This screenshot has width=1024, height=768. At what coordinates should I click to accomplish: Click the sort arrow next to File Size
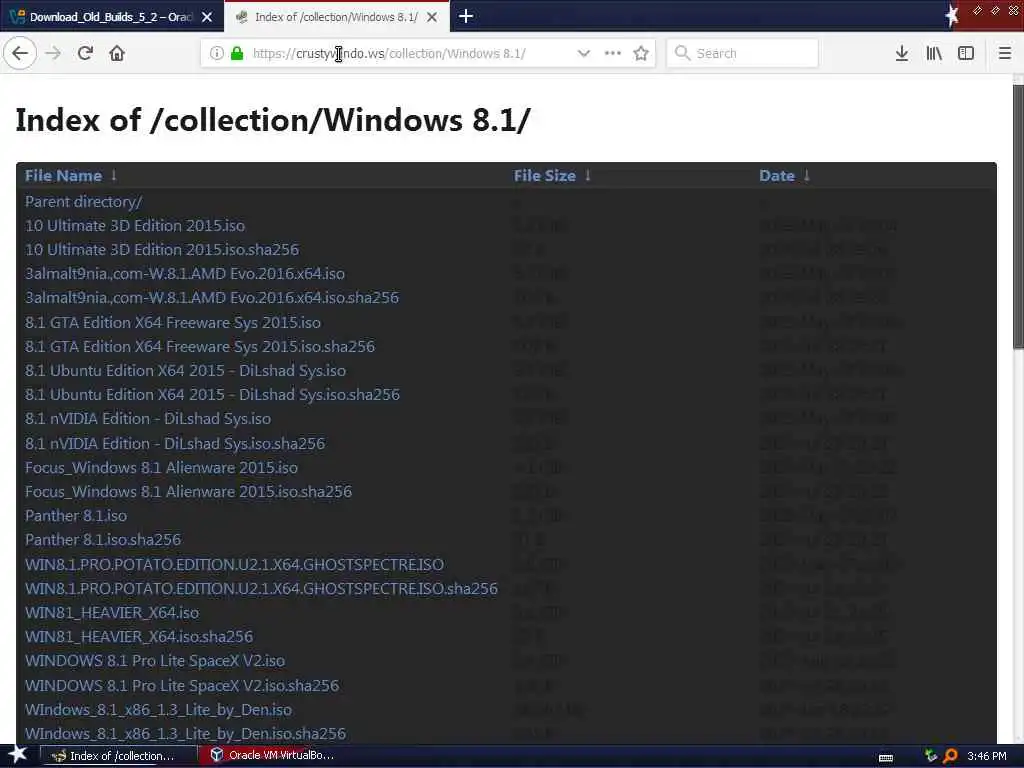(588, 175)
